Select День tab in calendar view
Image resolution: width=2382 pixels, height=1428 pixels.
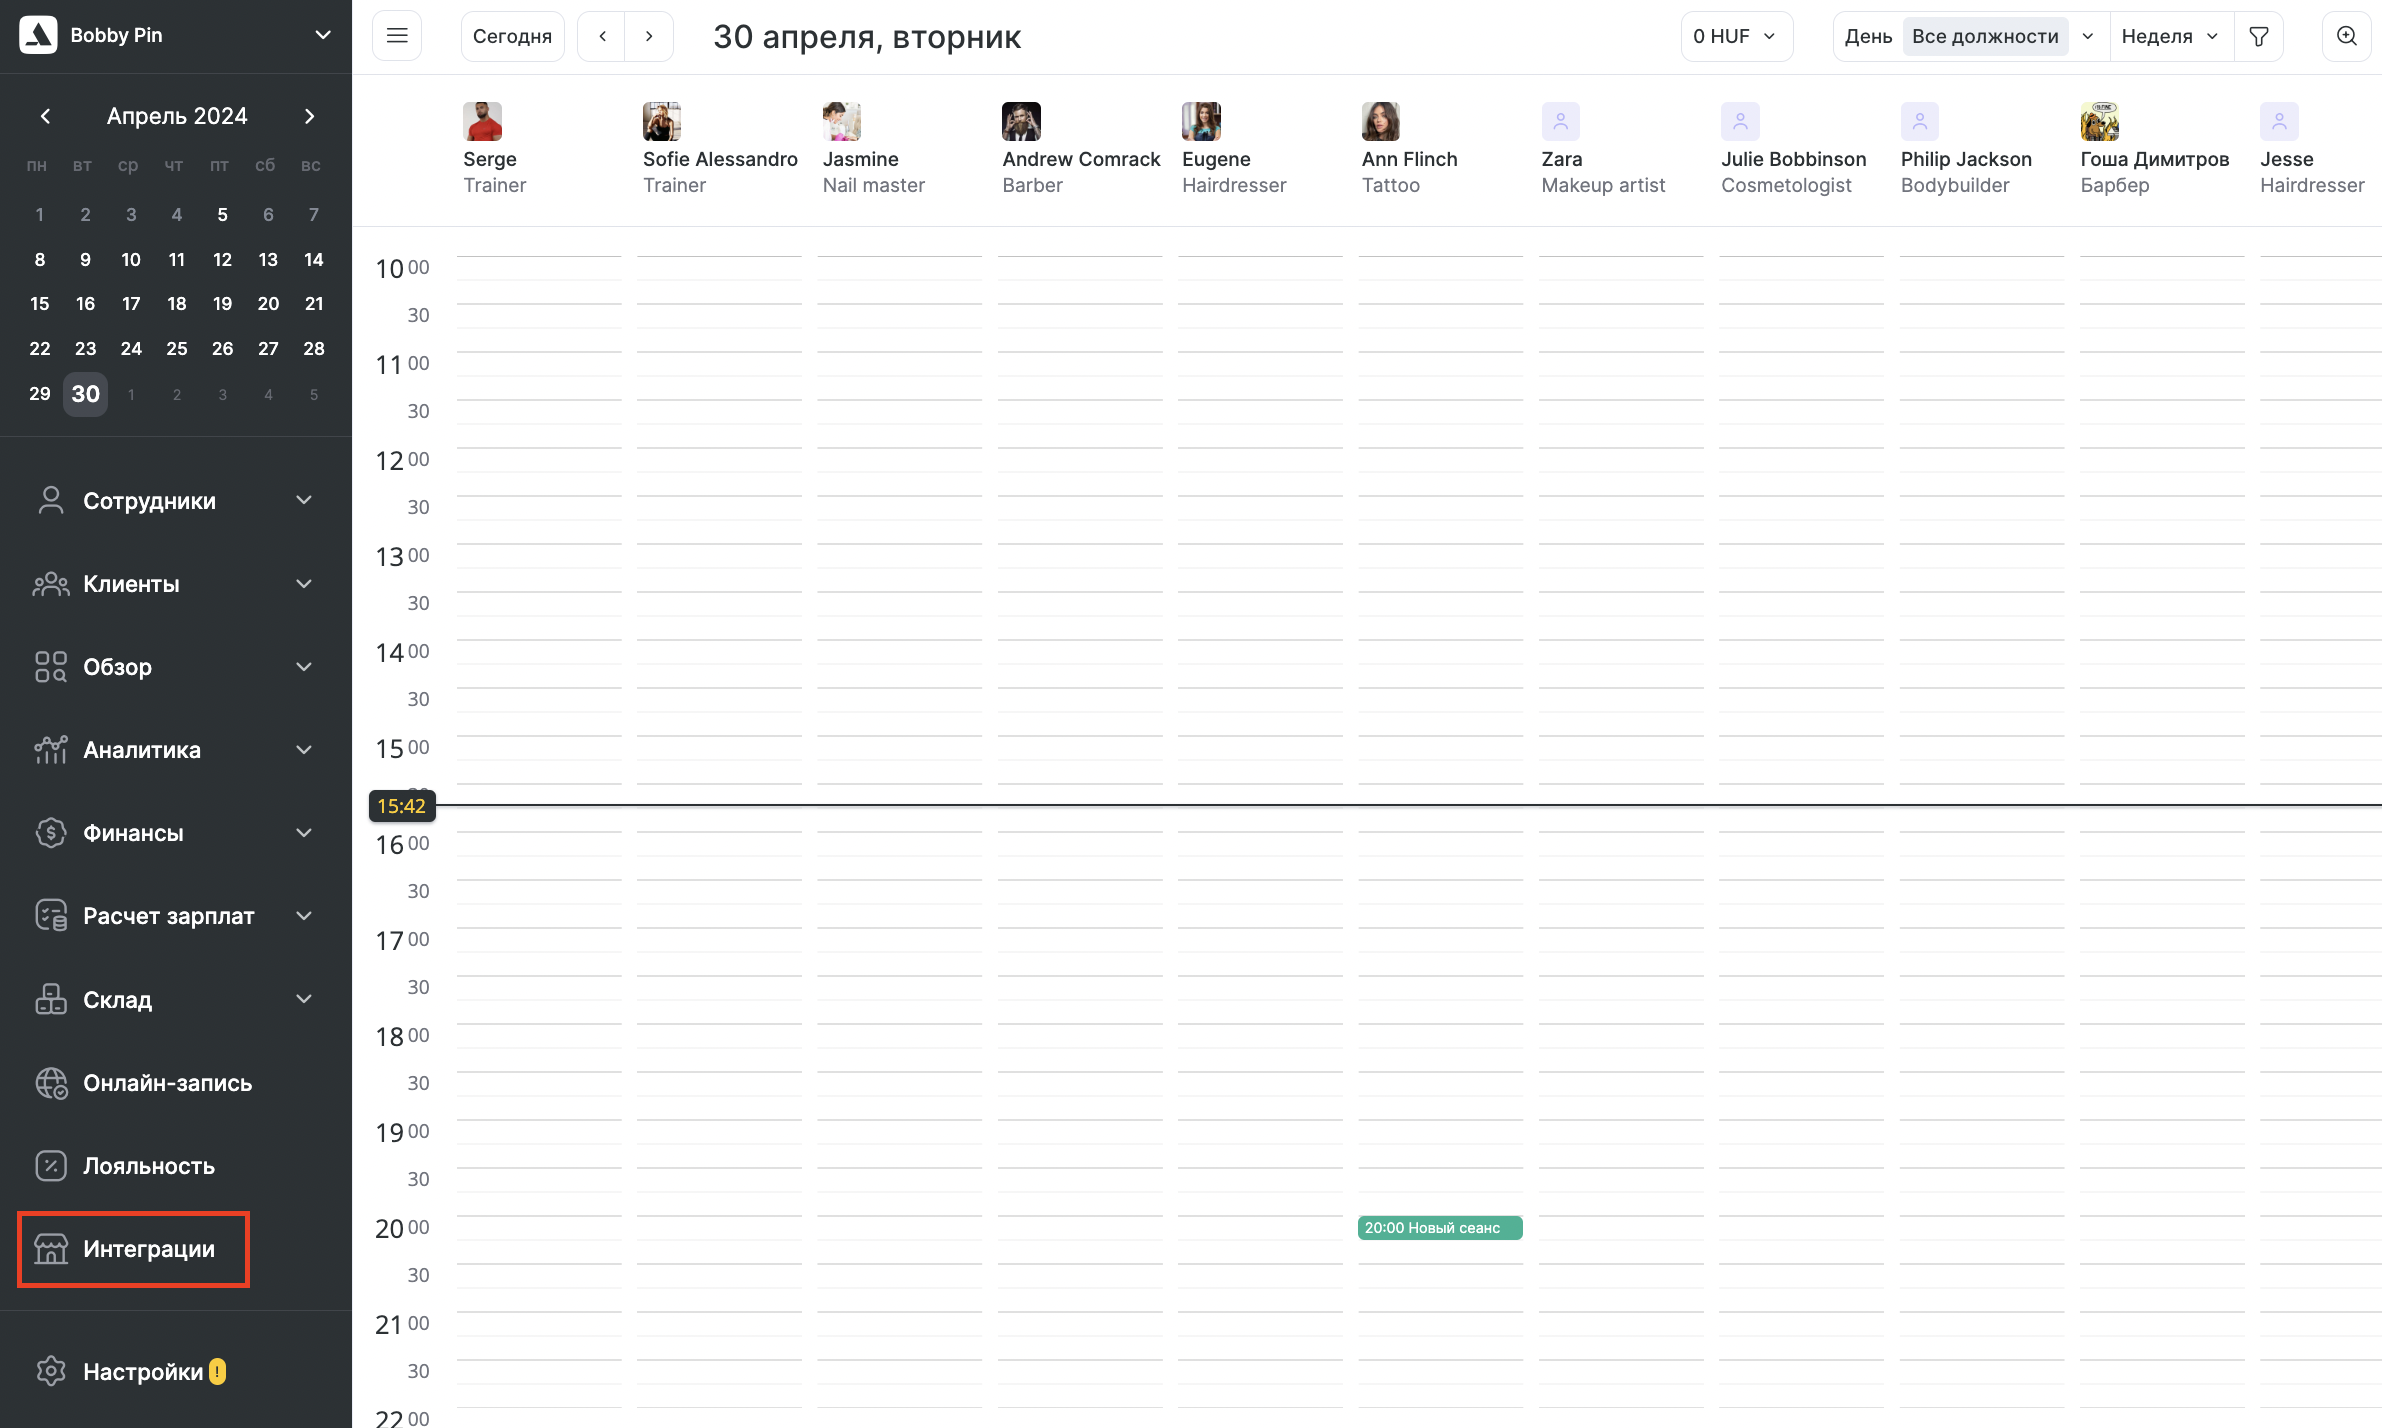[1869, 36]
